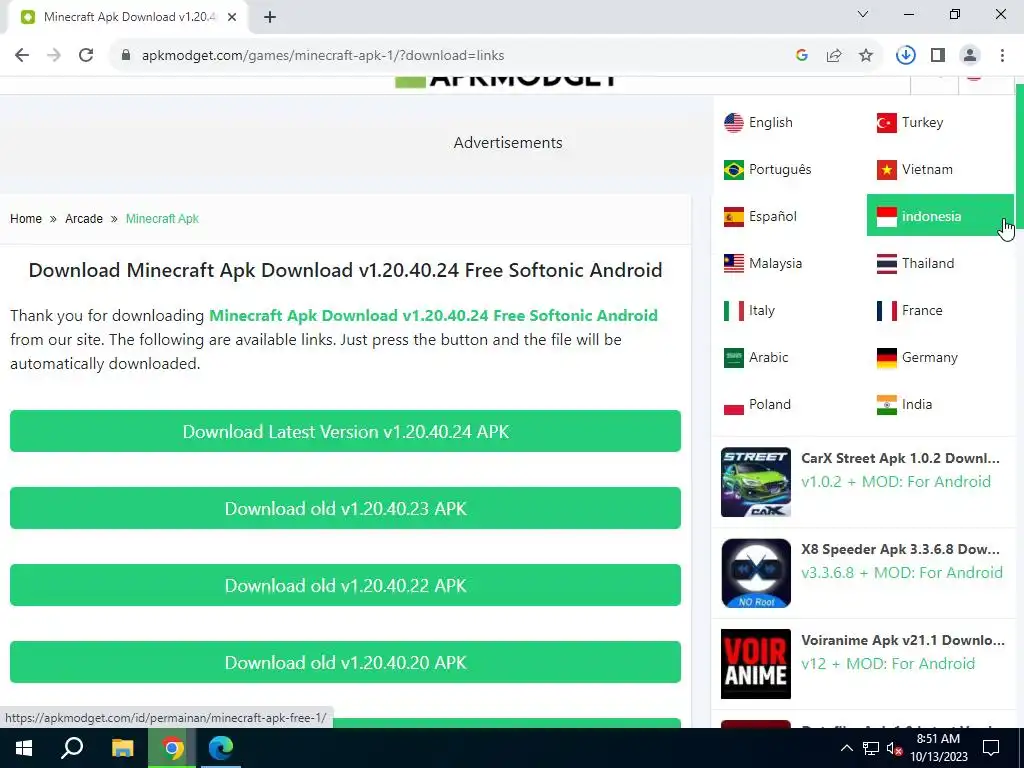Open the Chrome profile avatar
This screenshot has height=768, width=1024.
click(x=970, y=56)
